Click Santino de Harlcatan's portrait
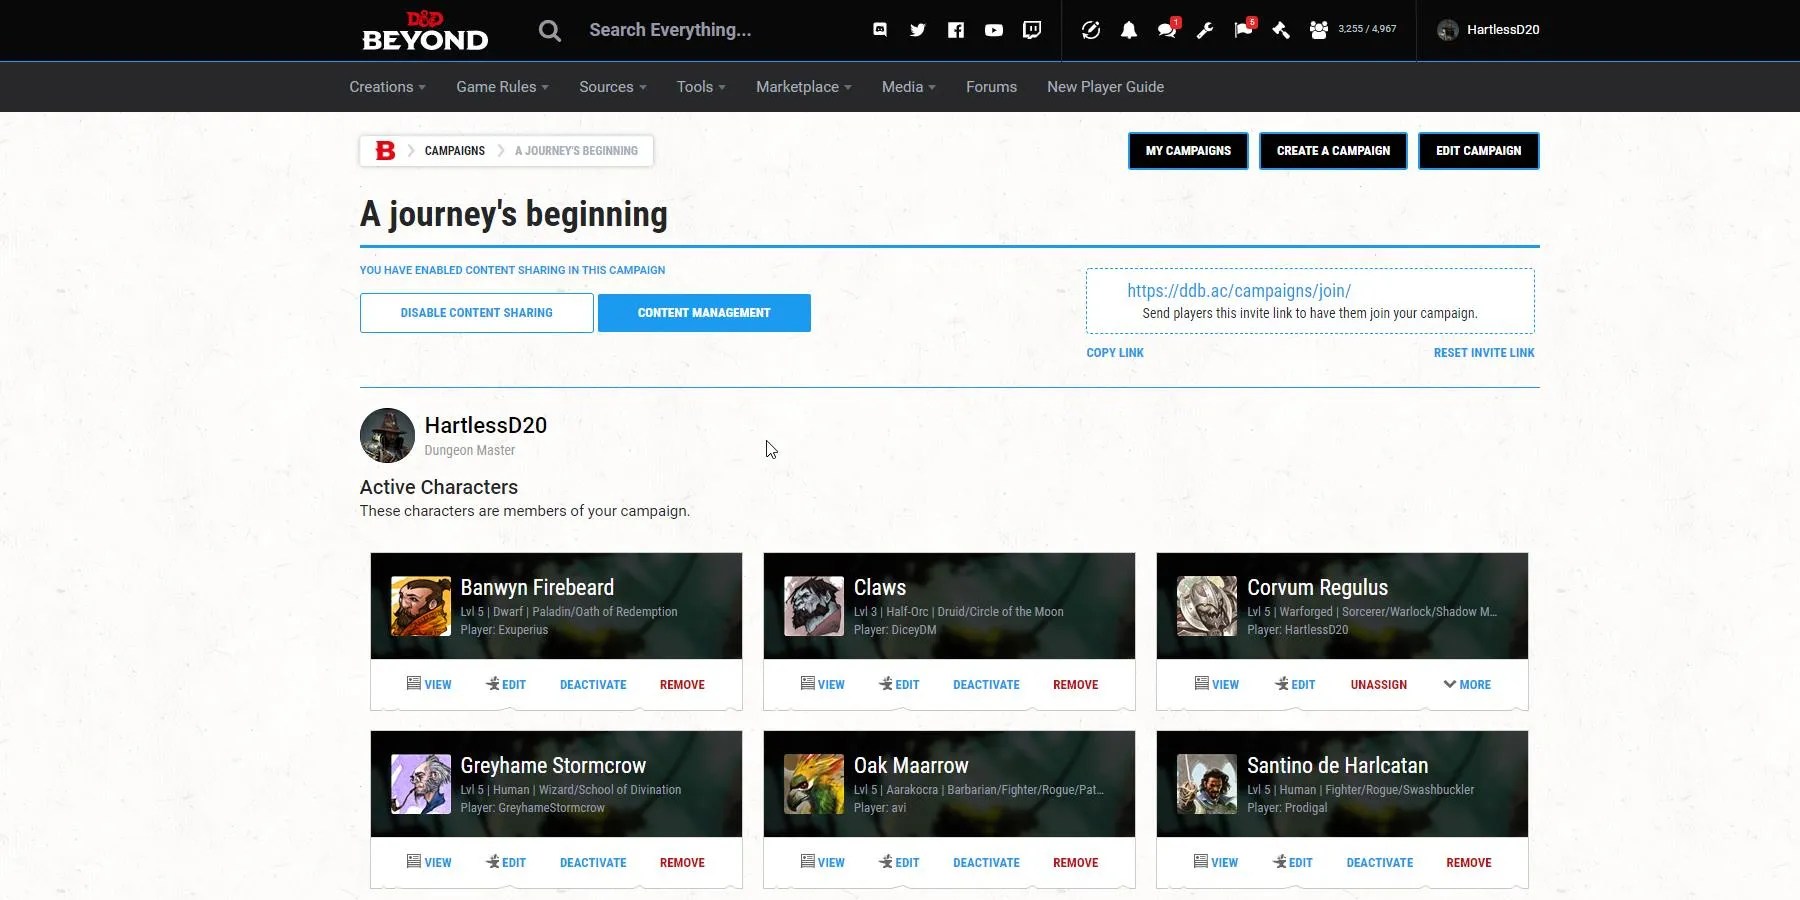 tap(1207, 784)
